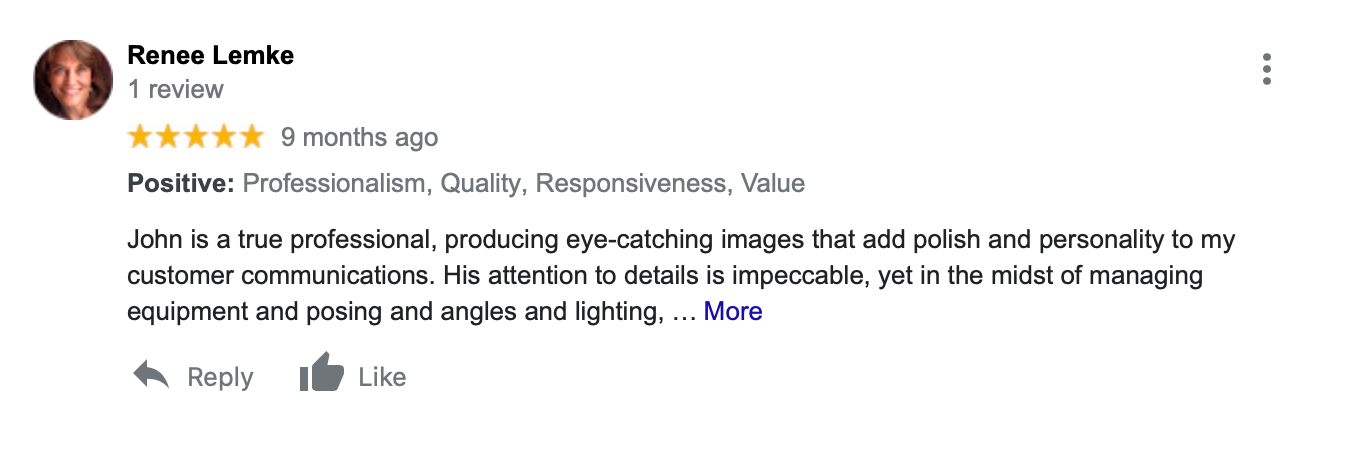Image resolution: width=1370 pixels, height=450 pixels.
Task: Select the Value attribute text
Action: pos(773,184)
